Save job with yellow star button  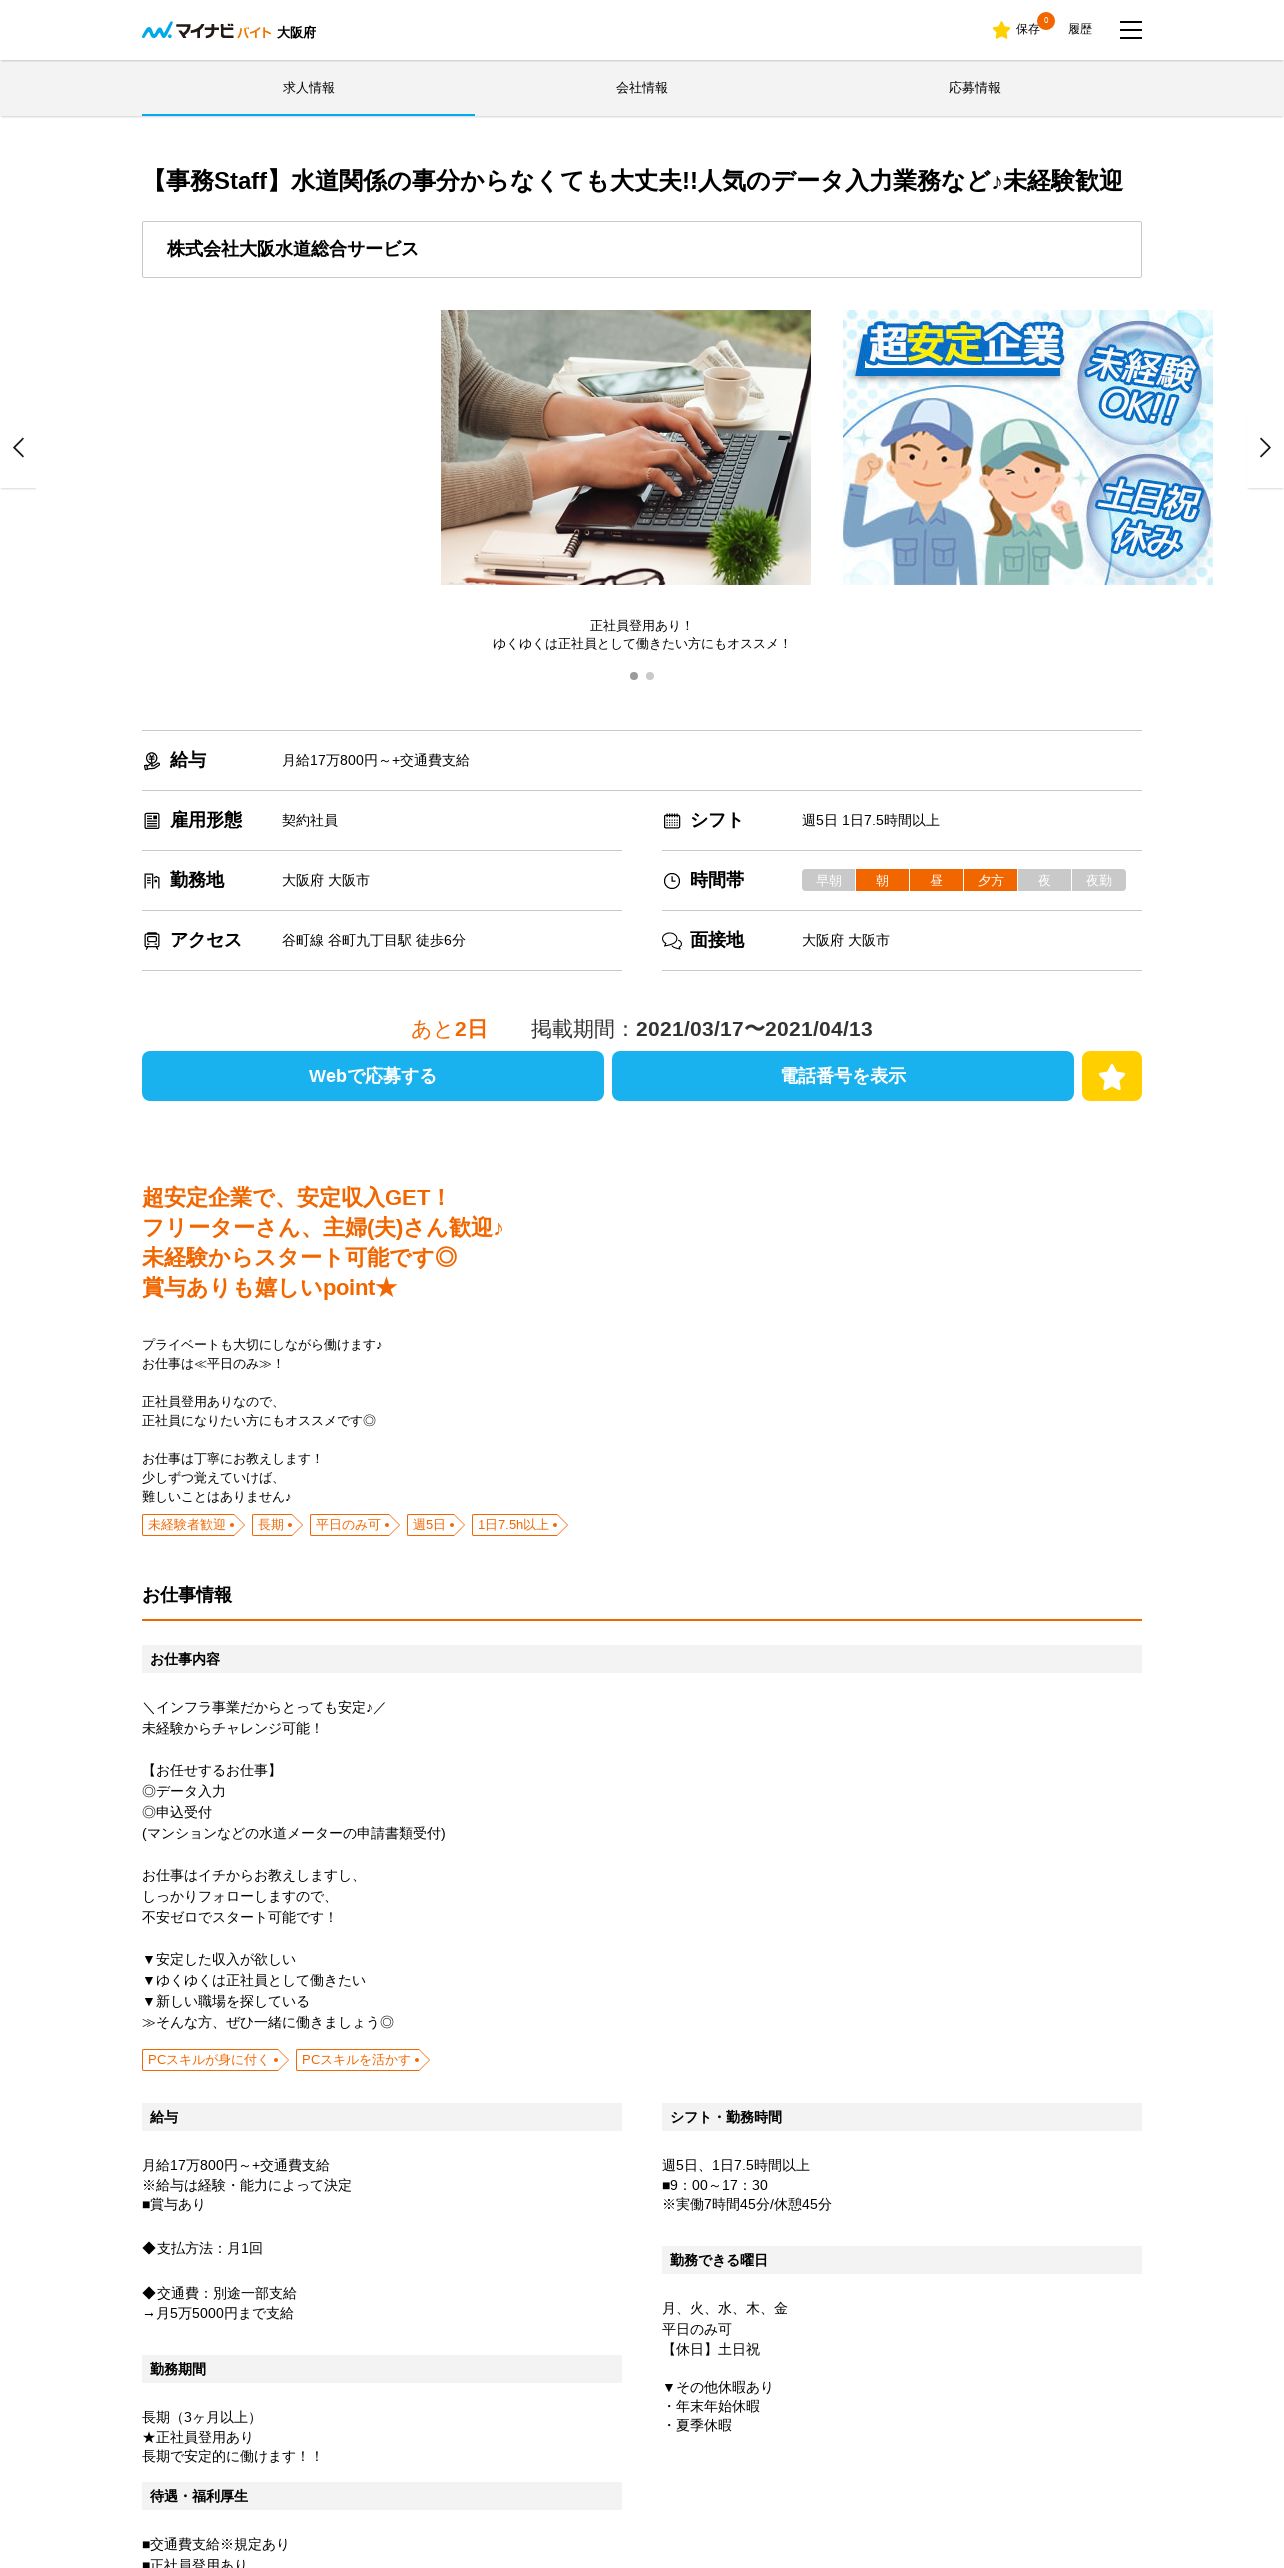(1111, 1076)
